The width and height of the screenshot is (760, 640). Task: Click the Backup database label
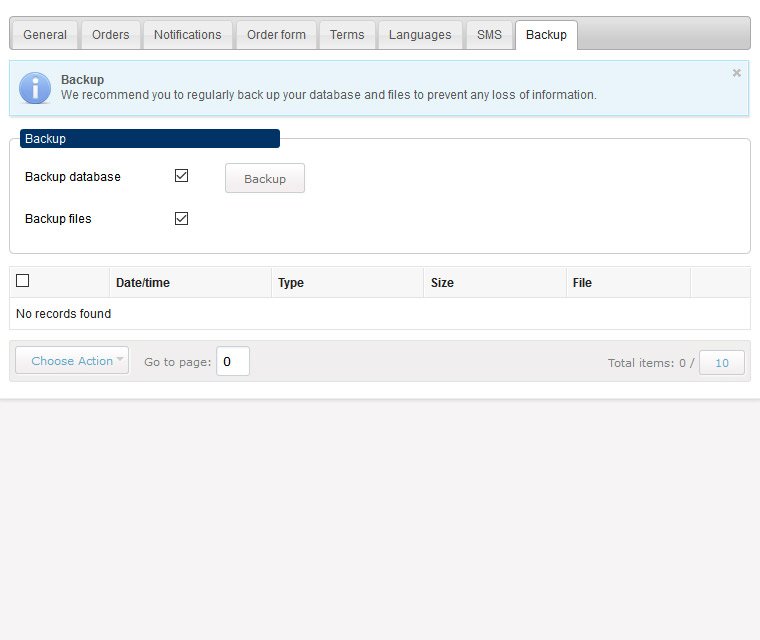click(x=73, y=176)
